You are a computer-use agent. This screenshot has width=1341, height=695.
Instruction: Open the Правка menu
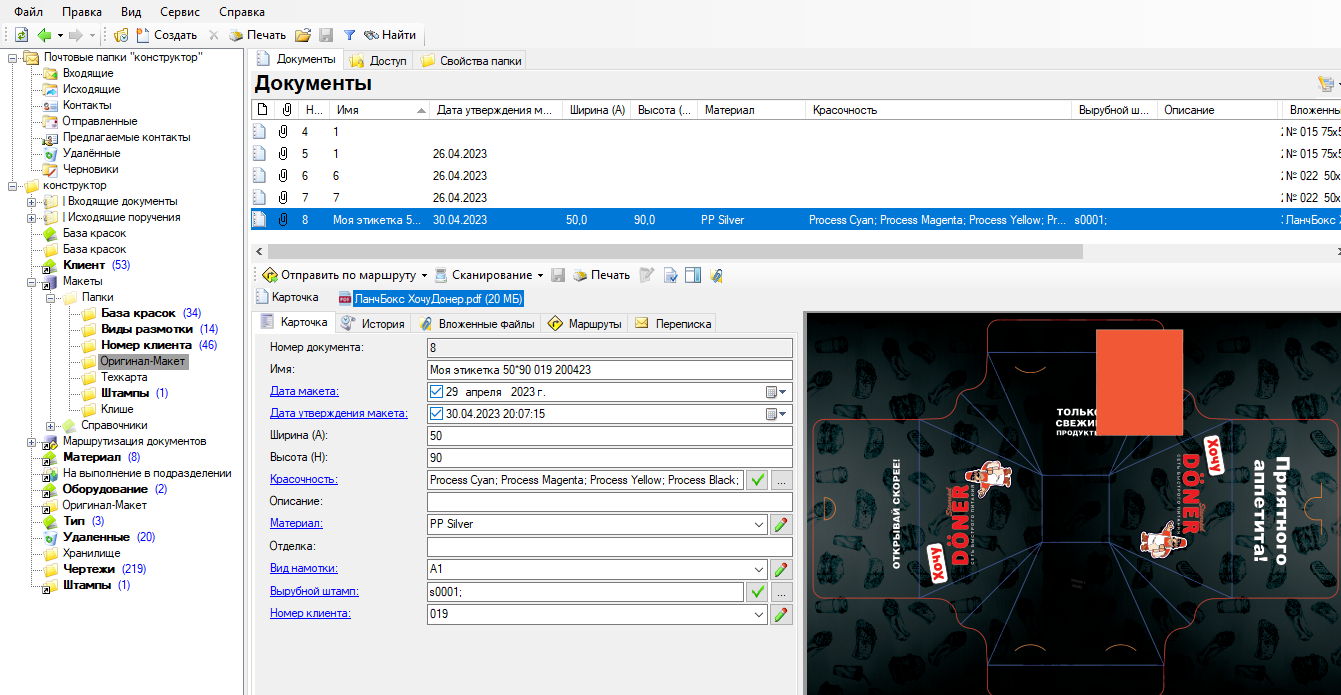(x=82, y=12)
